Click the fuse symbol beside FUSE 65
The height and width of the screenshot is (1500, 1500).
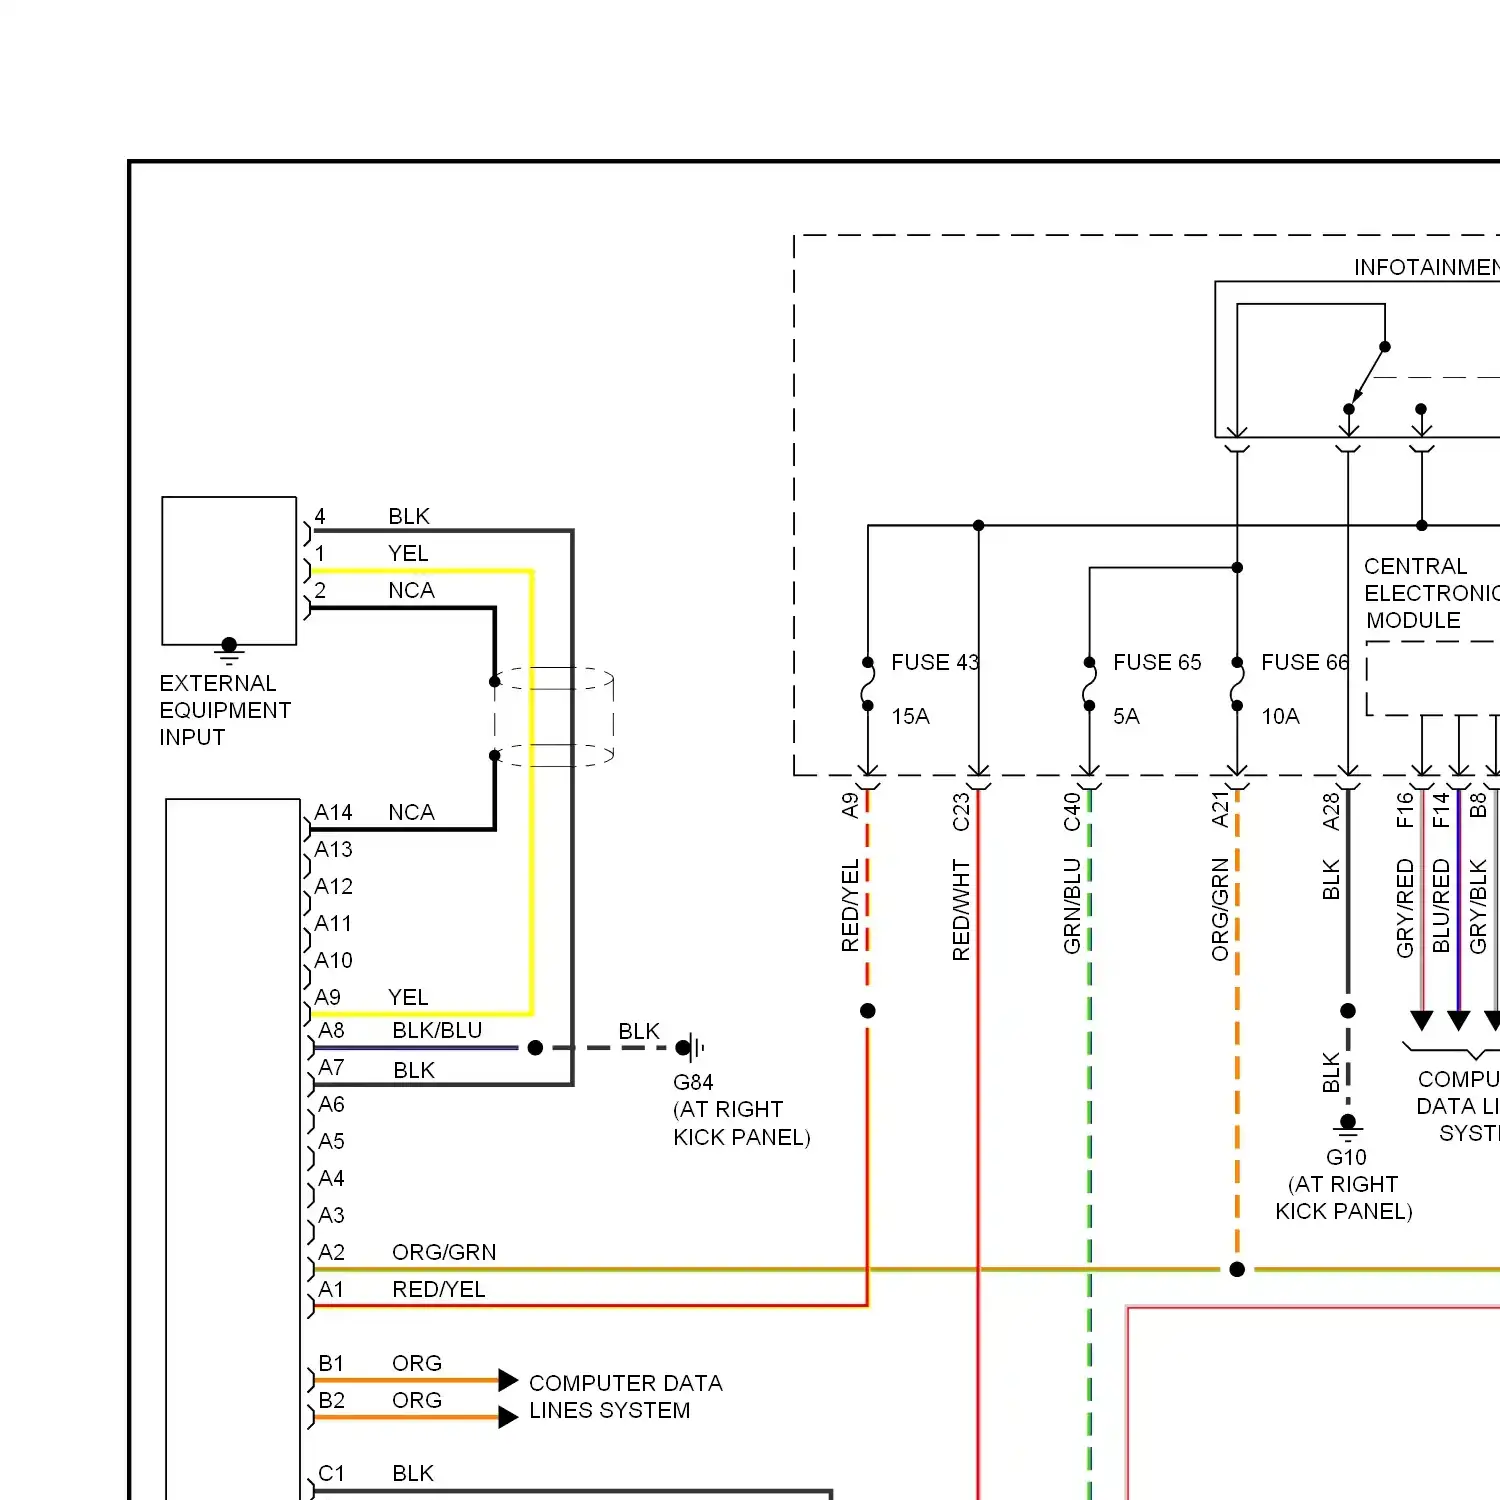tap(1090, 684)
